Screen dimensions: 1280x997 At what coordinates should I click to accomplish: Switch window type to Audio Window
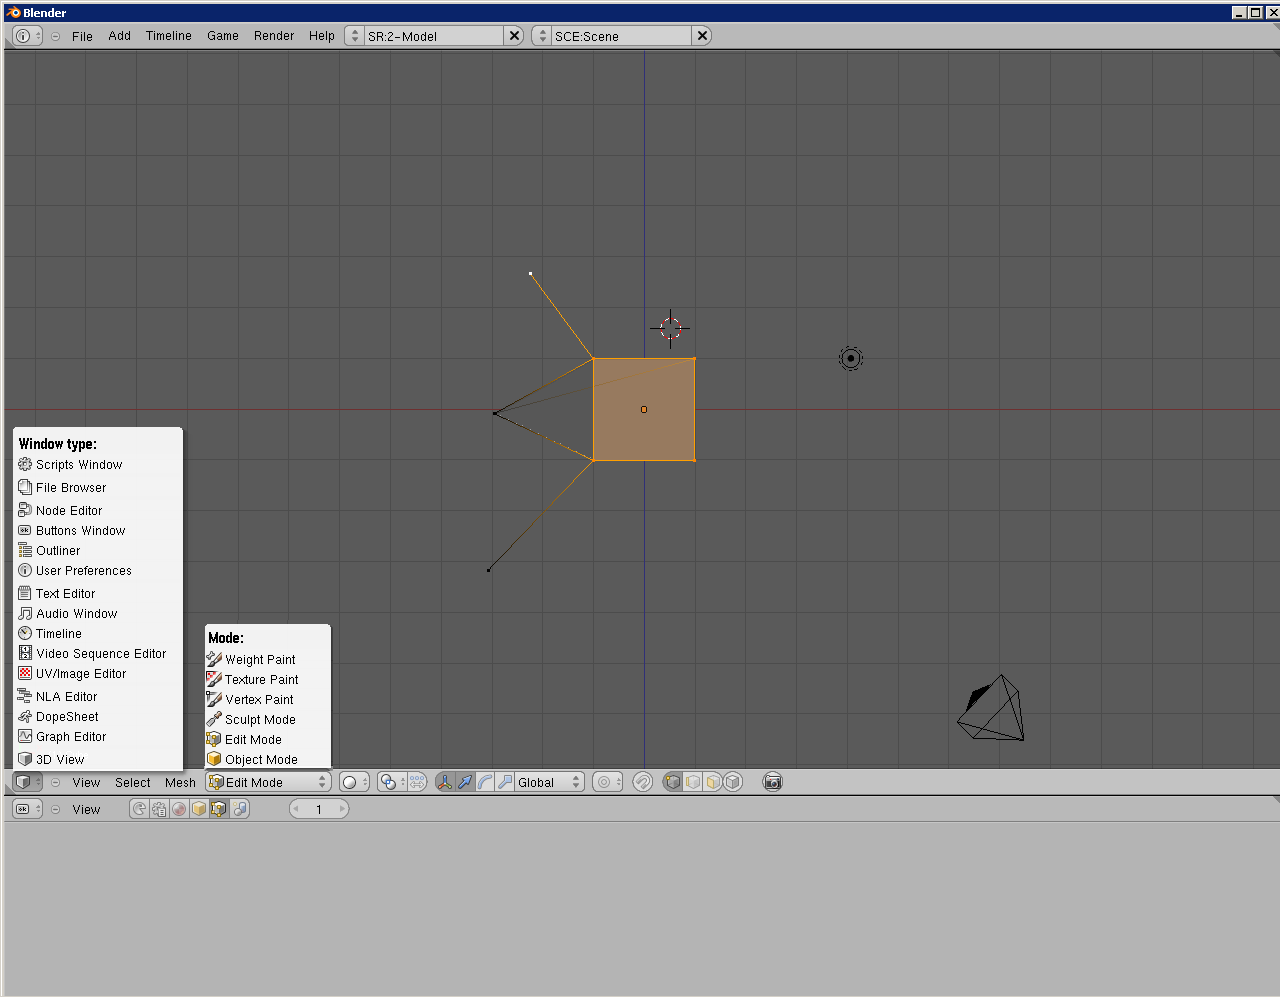click(x=98, y=614)
